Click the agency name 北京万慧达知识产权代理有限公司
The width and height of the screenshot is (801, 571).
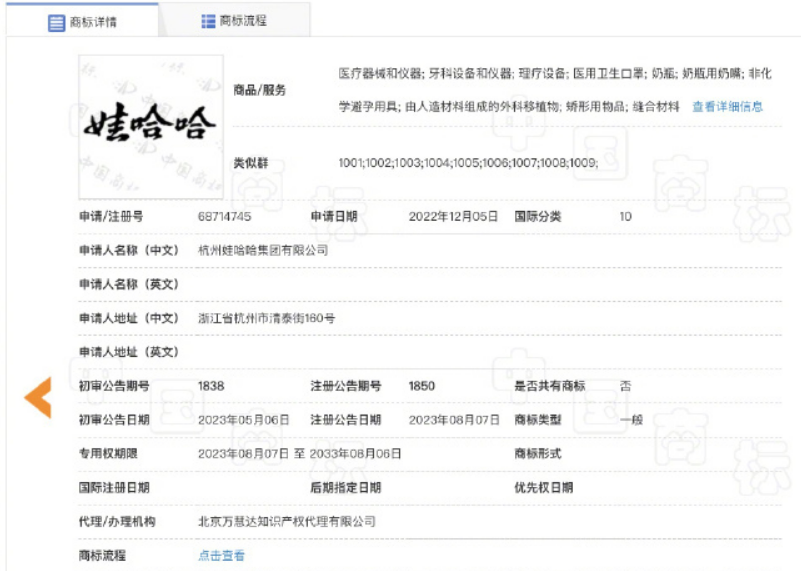(x=287, y=521)
